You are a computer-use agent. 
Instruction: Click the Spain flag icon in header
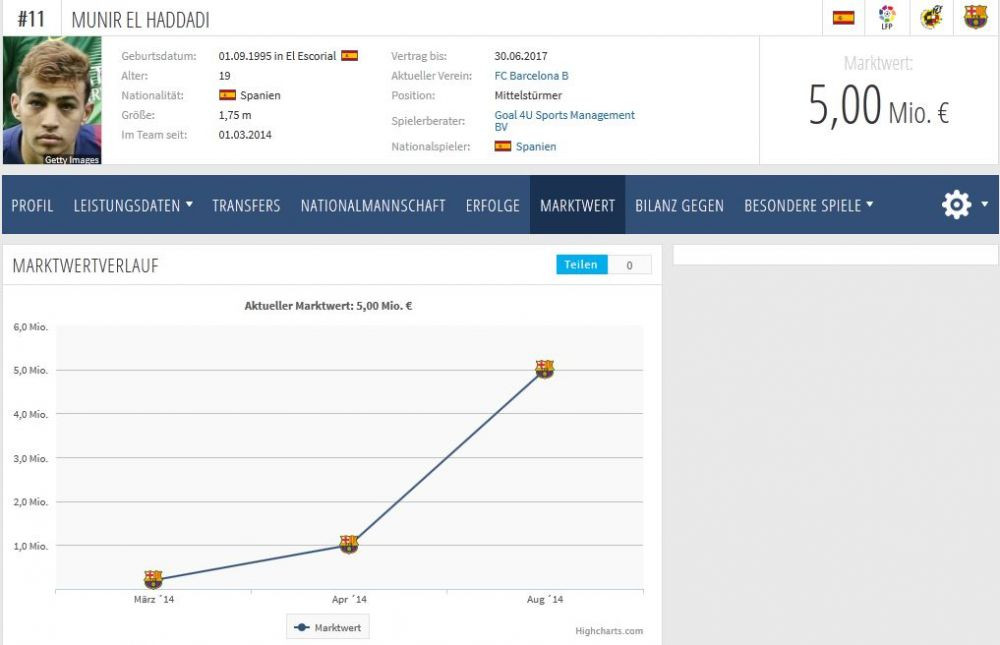[x=843, y=18]
